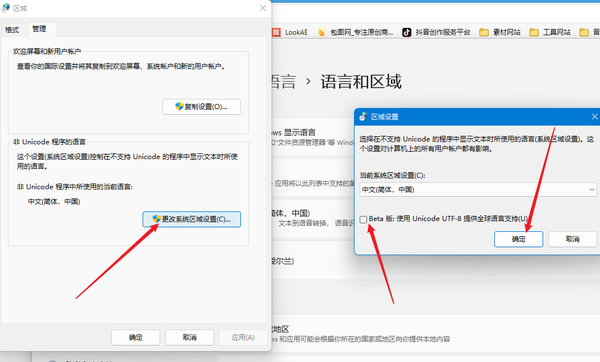Screen dimensions: 600x362
Task: Click 中文(简体, 中国) current language text in 区域 dialog
Action: click(x=54, y=202)
